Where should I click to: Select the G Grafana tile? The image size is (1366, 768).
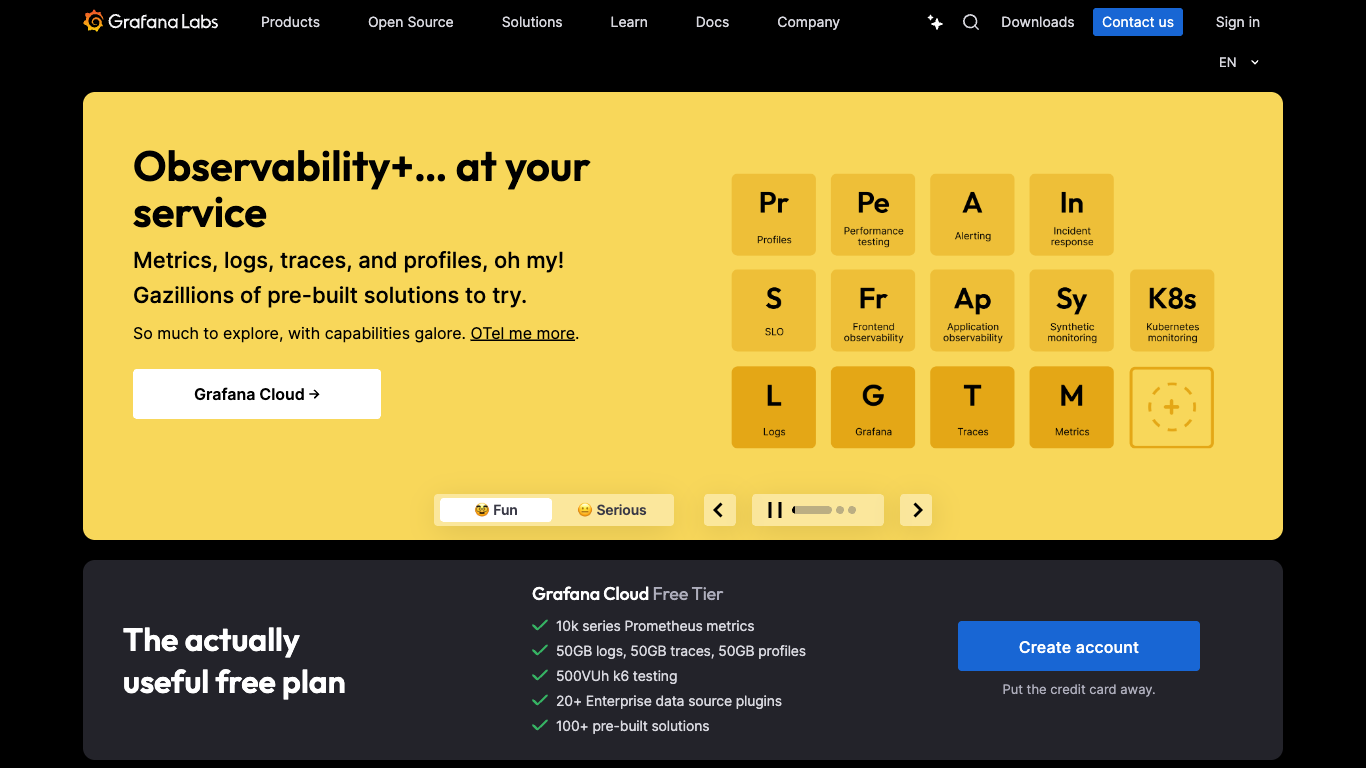click(873, 407)
